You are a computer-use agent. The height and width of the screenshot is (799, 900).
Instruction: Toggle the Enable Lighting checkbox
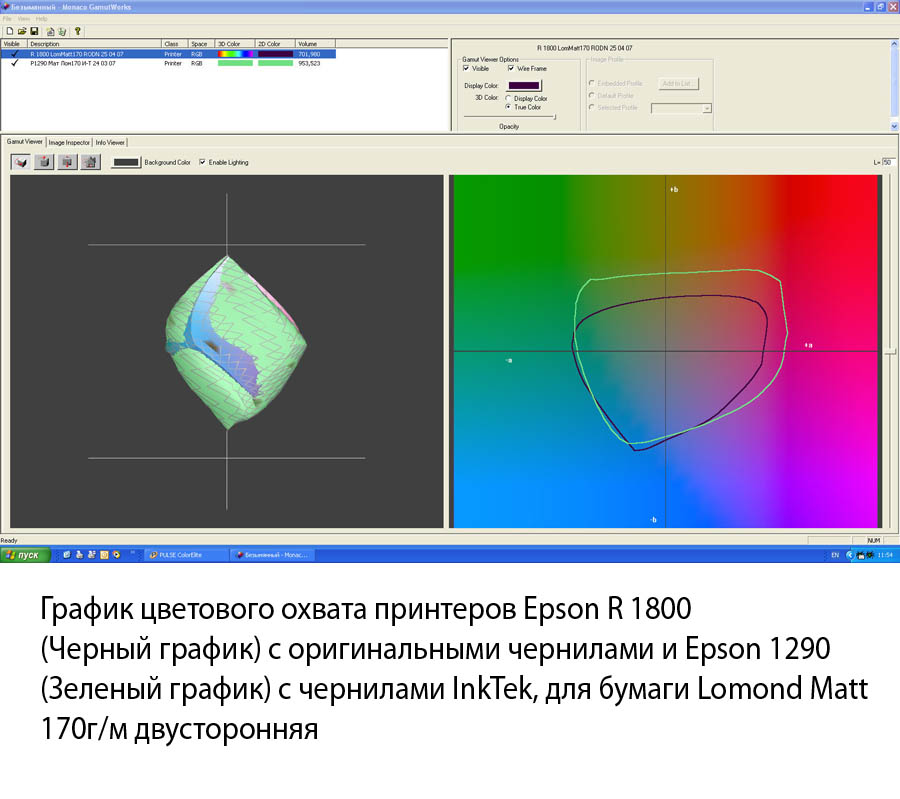(x=202, y=162)
